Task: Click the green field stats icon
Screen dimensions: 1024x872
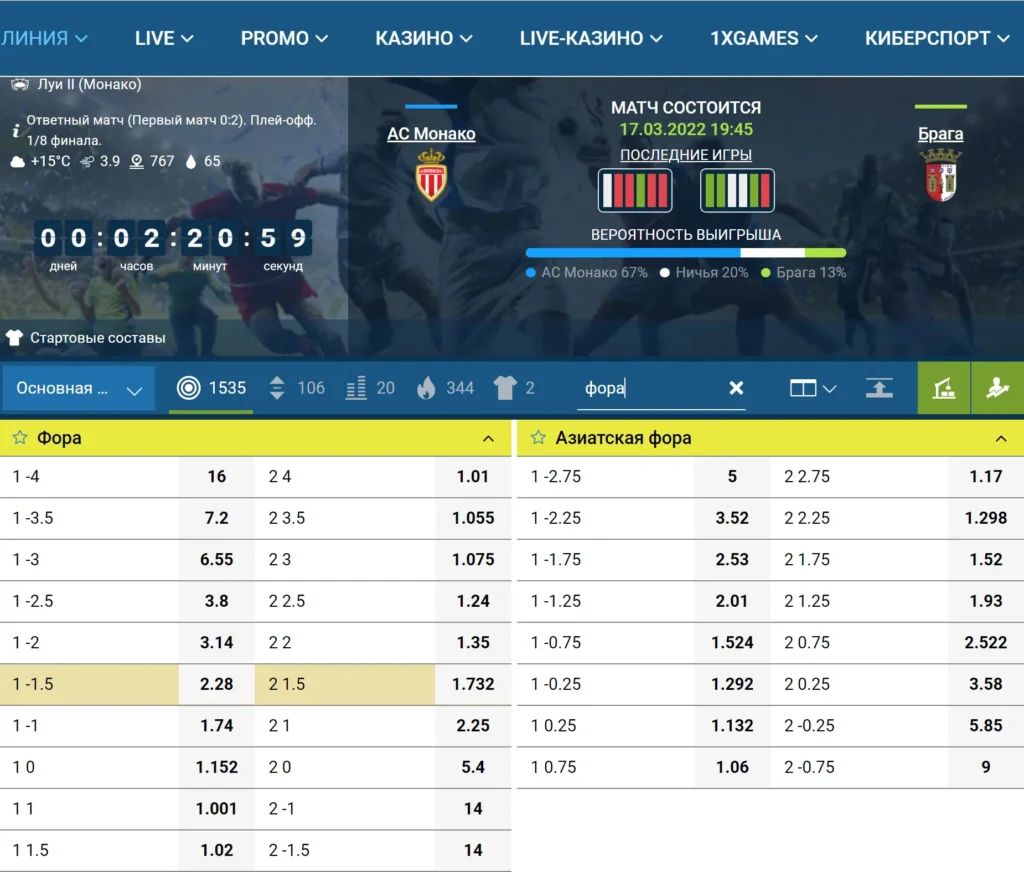Action: (944, 388)
